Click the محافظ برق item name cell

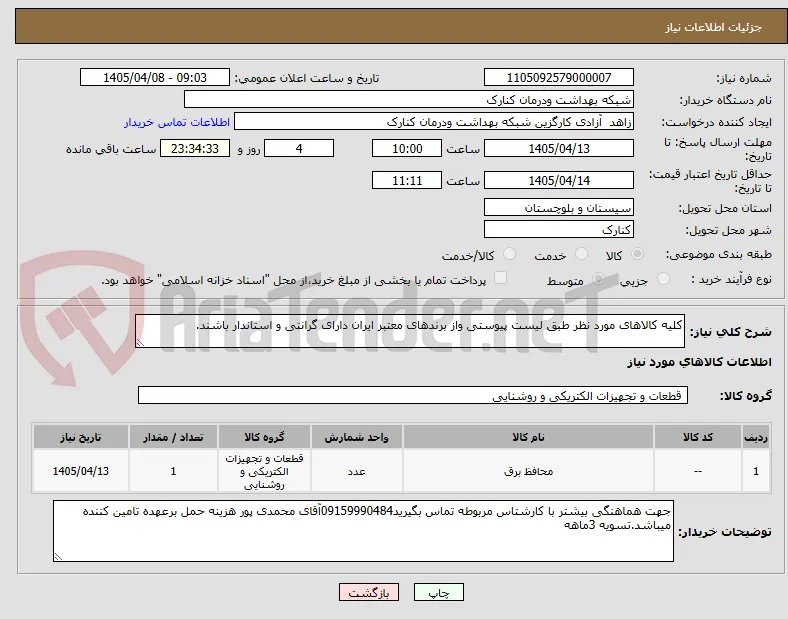pos(528,471)
